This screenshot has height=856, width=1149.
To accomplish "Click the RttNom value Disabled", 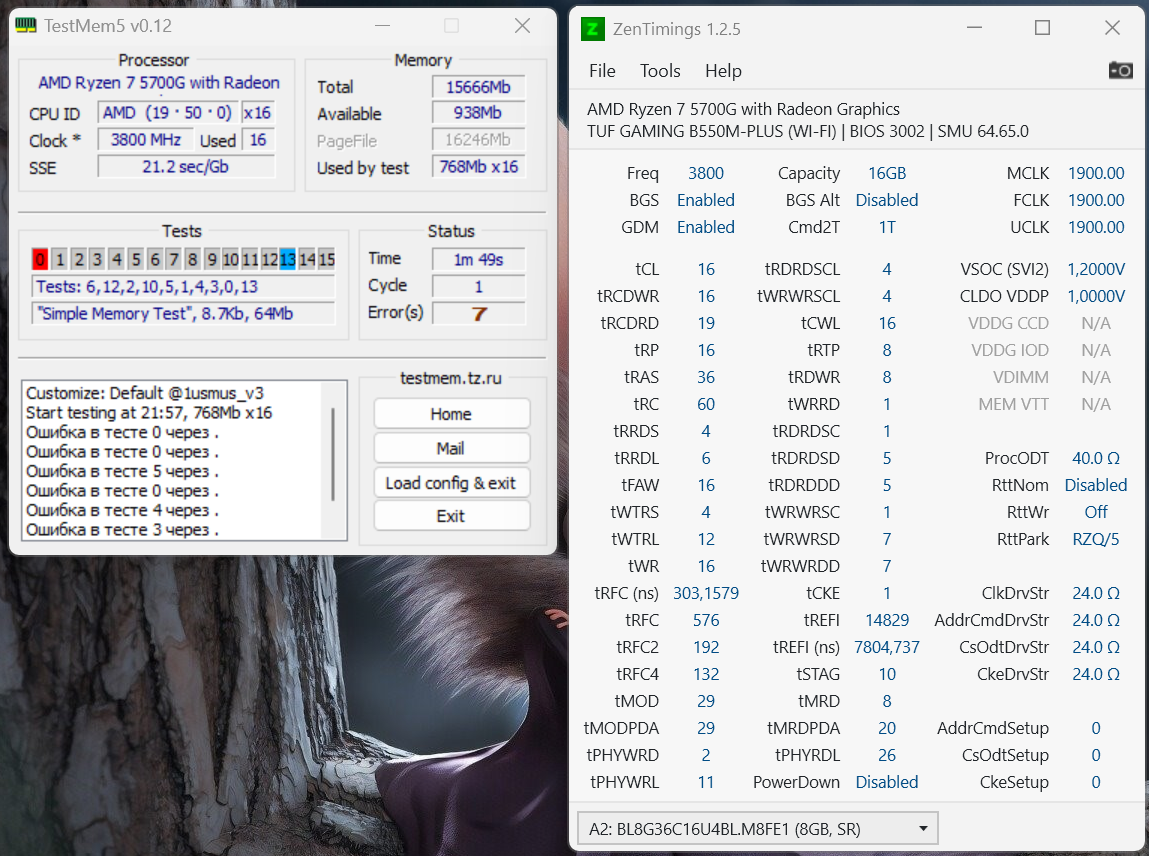I will point(1096,485).
